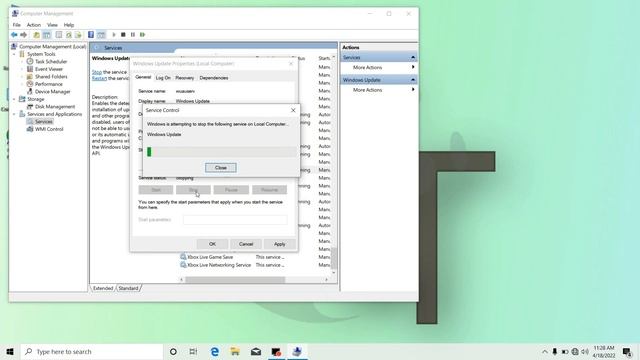The width and height of the screenshot is (640, 360).
Task: Expand the Event Viewer tree node
Action: [22, 69]
